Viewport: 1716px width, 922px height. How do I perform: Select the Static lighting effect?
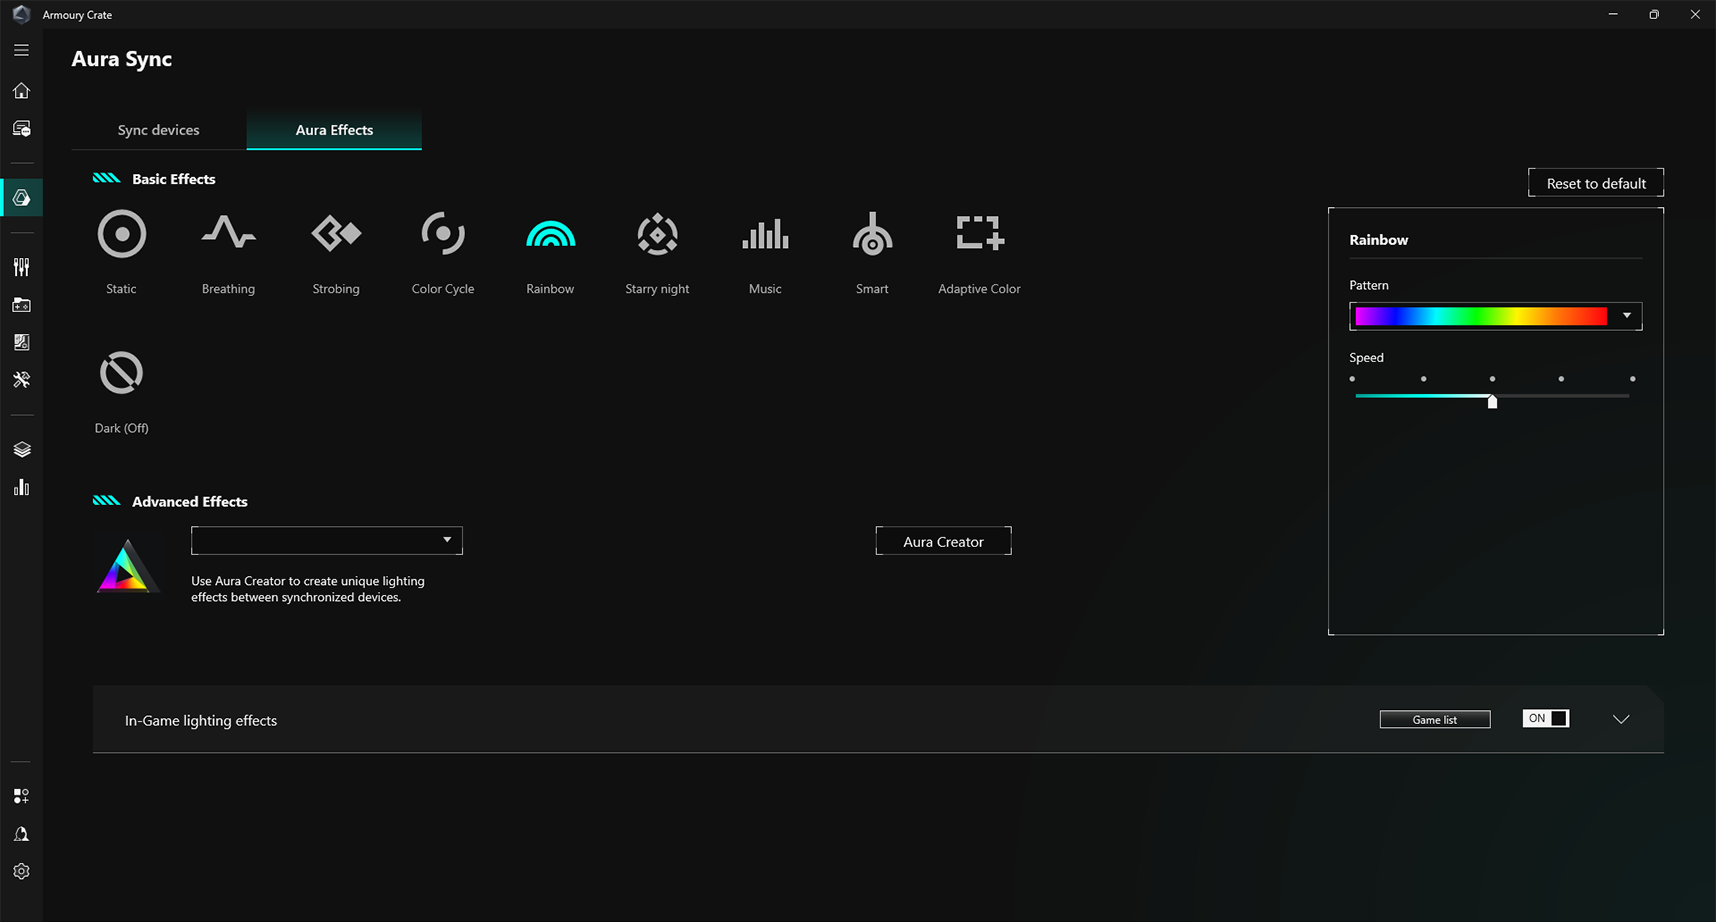click(122, 235)
